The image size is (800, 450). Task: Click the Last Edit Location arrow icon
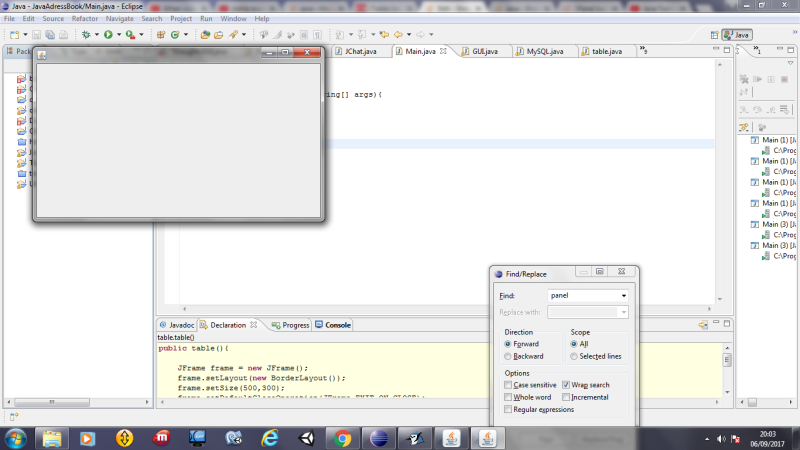point(384,35)
